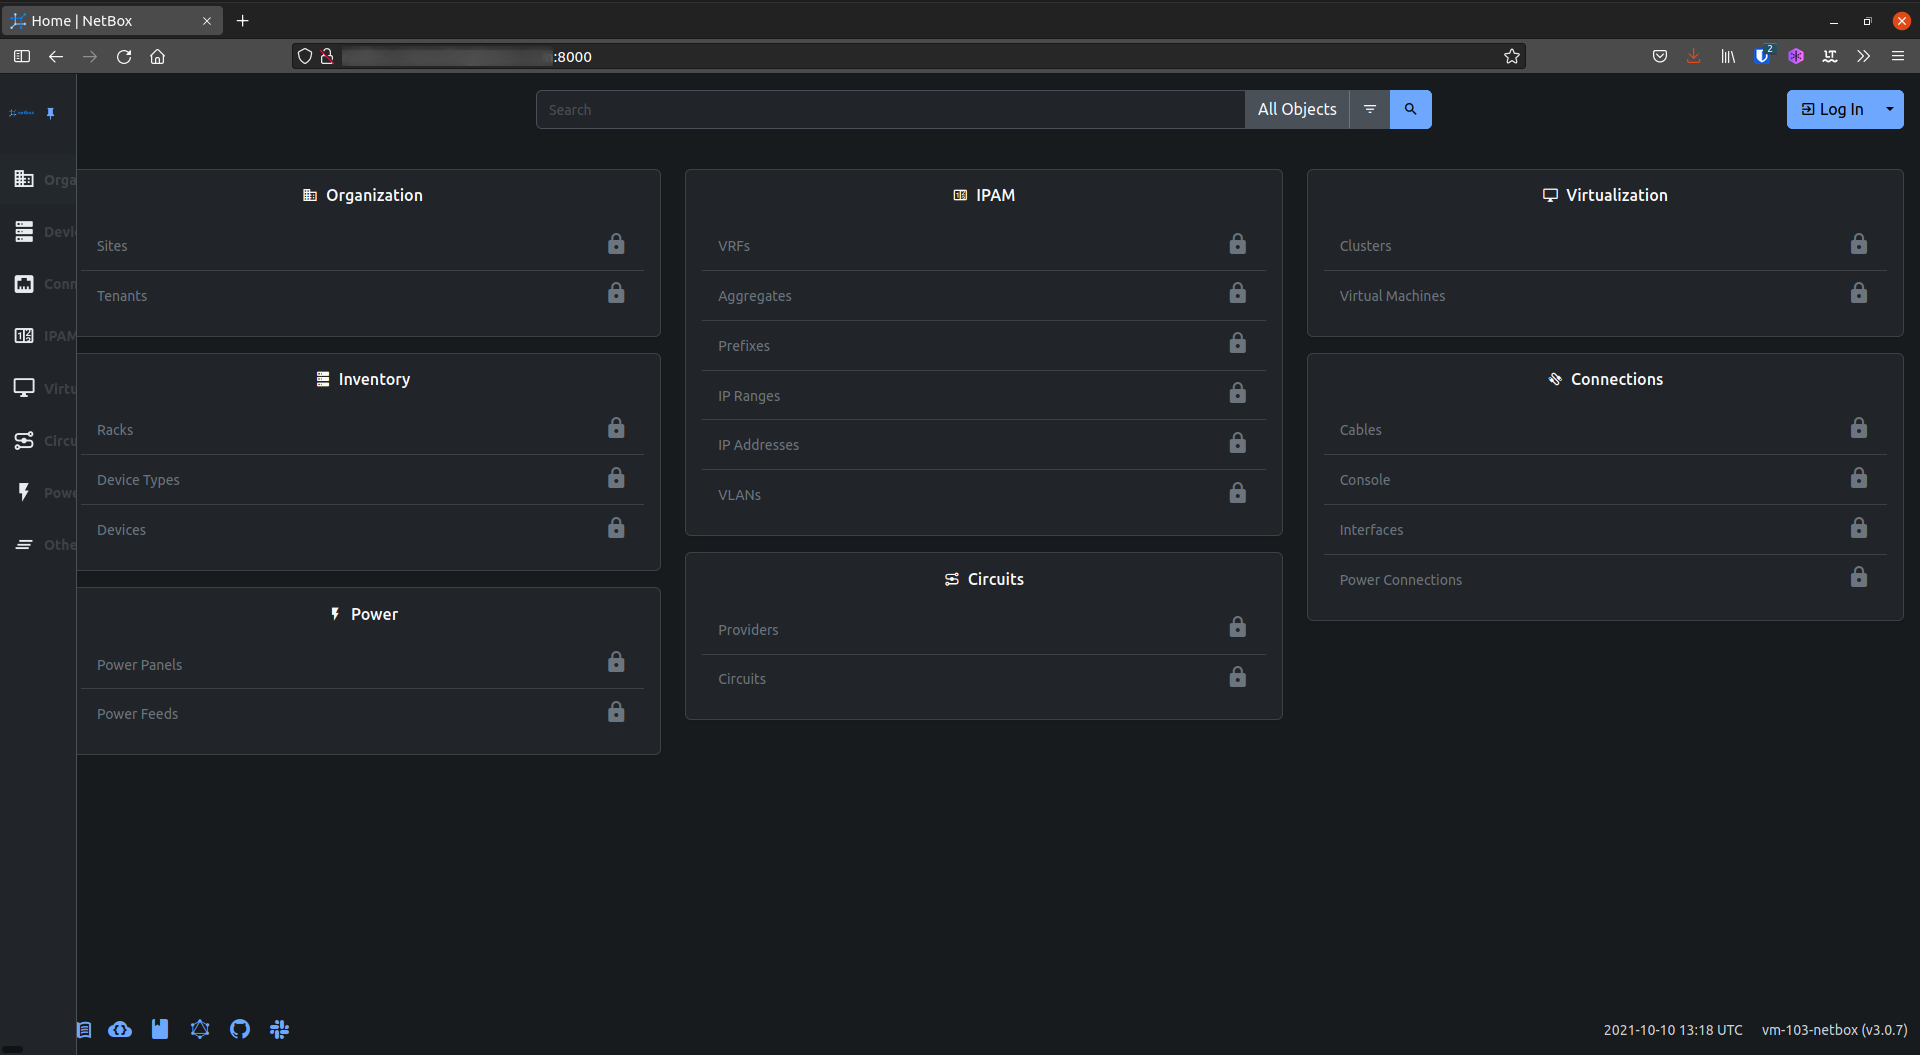Open the tracking protection shield icon
The image size is (1920, 1055).
click(x=305, y=56)
